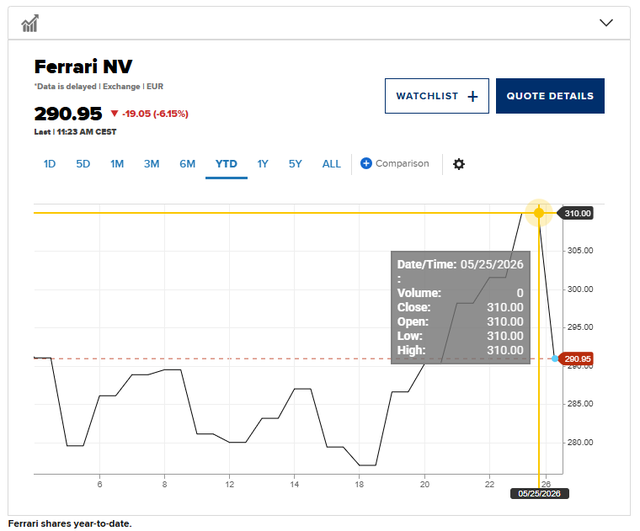Image resolution: width=640 pixels, height=531 pixels.
Task: Click the x-axis label 22
Action: pos(489,484)
